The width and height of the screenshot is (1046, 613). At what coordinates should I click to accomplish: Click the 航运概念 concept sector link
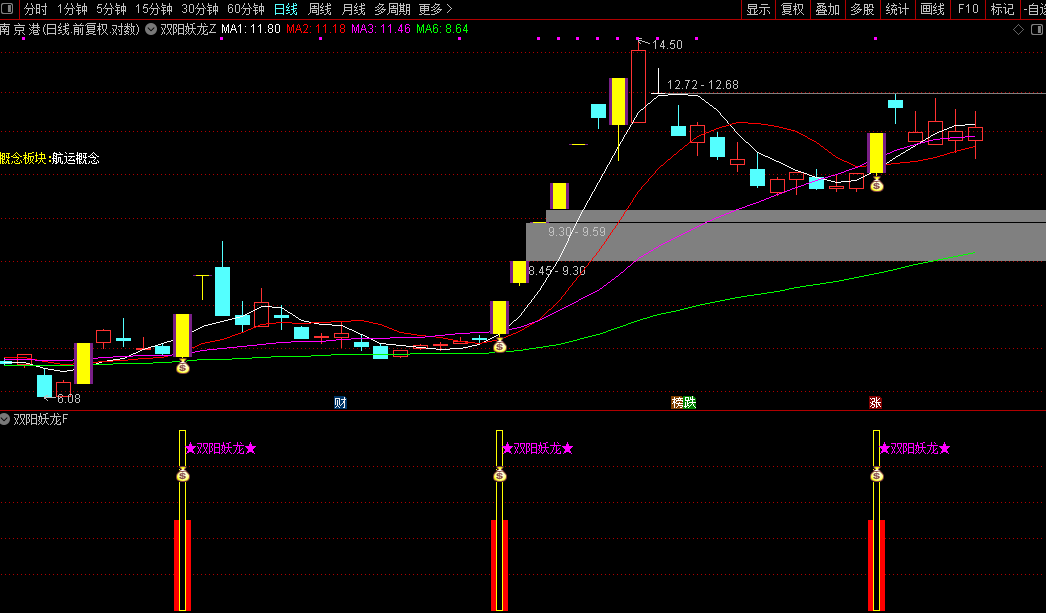(75, 158)
